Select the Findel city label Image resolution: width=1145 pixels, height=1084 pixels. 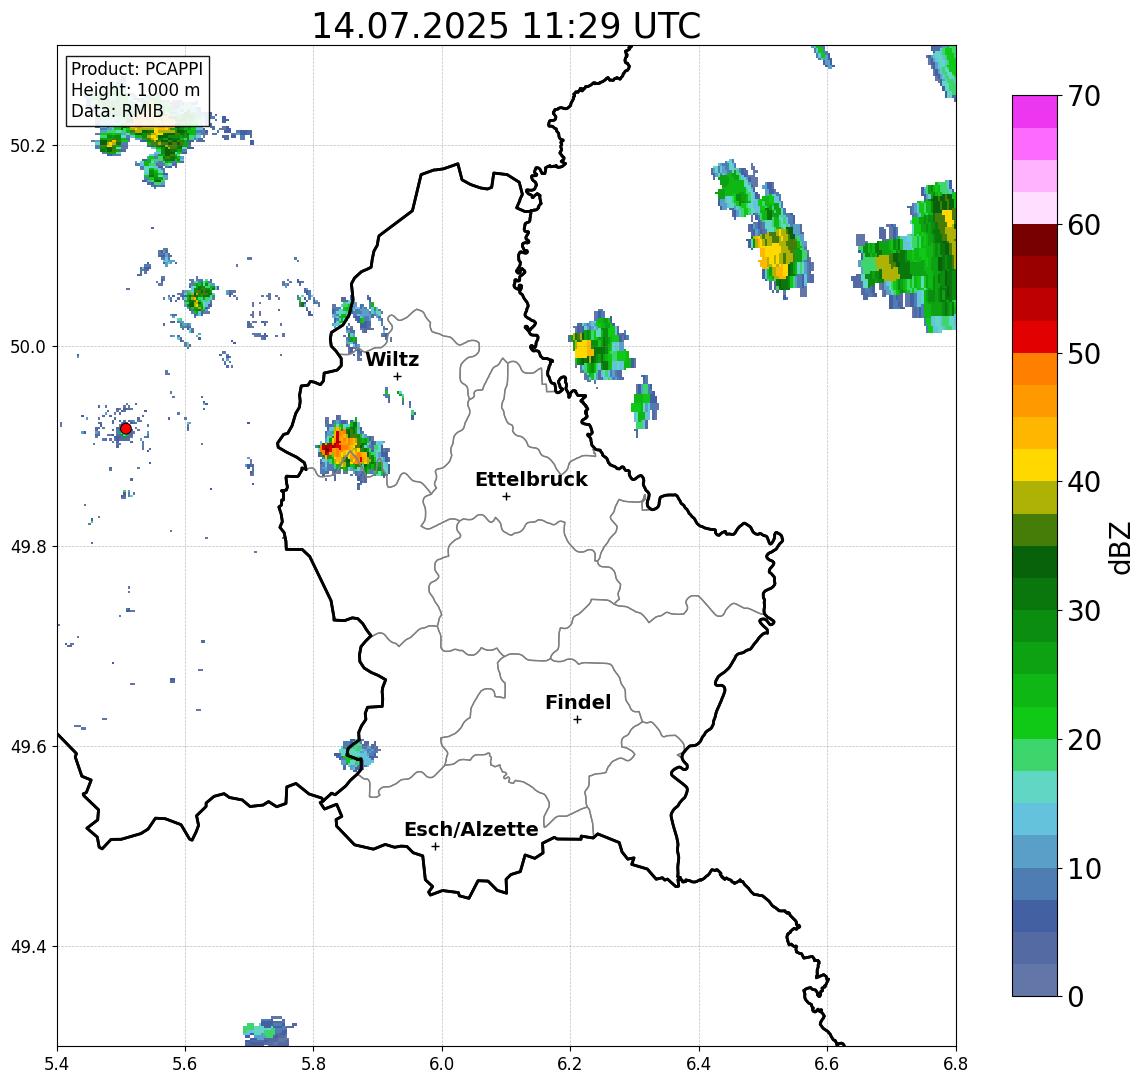pos(578,702)
